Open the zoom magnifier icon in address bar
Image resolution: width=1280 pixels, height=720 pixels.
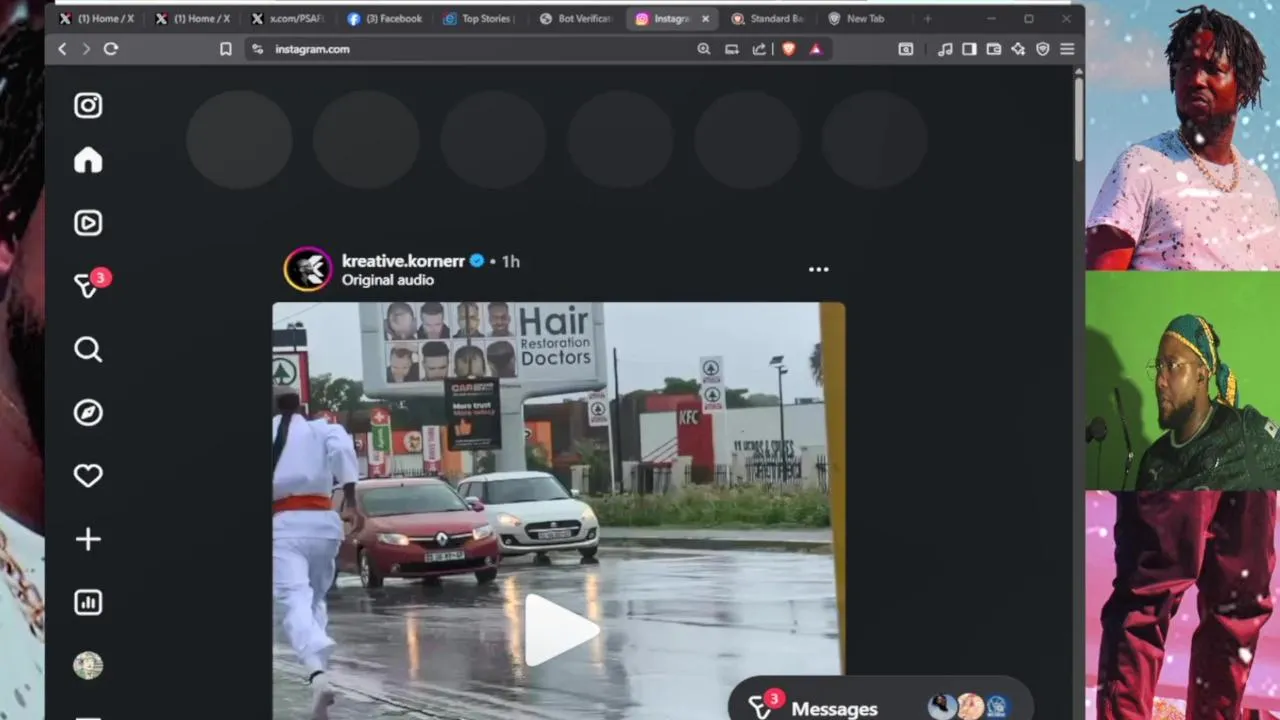pos(704,49)
